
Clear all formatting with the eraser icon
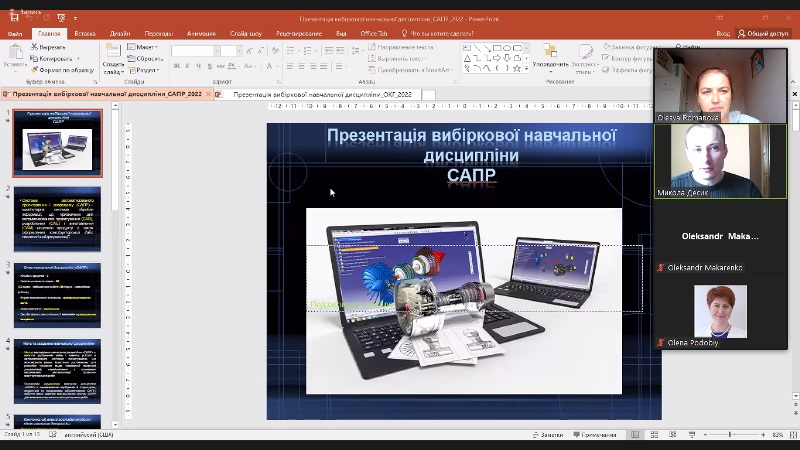(275, 51)
